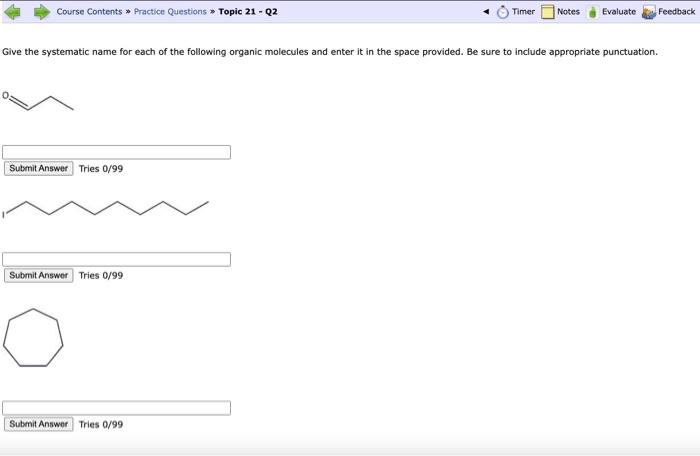
Task: Click Tries 0/99 under the second answer
Action: click(101, 276)
